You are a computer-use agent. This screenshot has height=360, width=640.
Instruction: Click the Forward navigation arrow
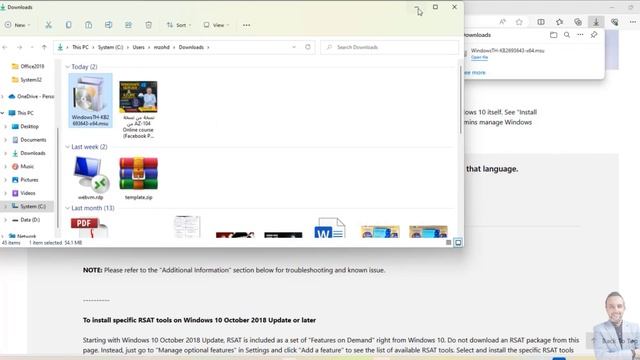pos(19,47)
